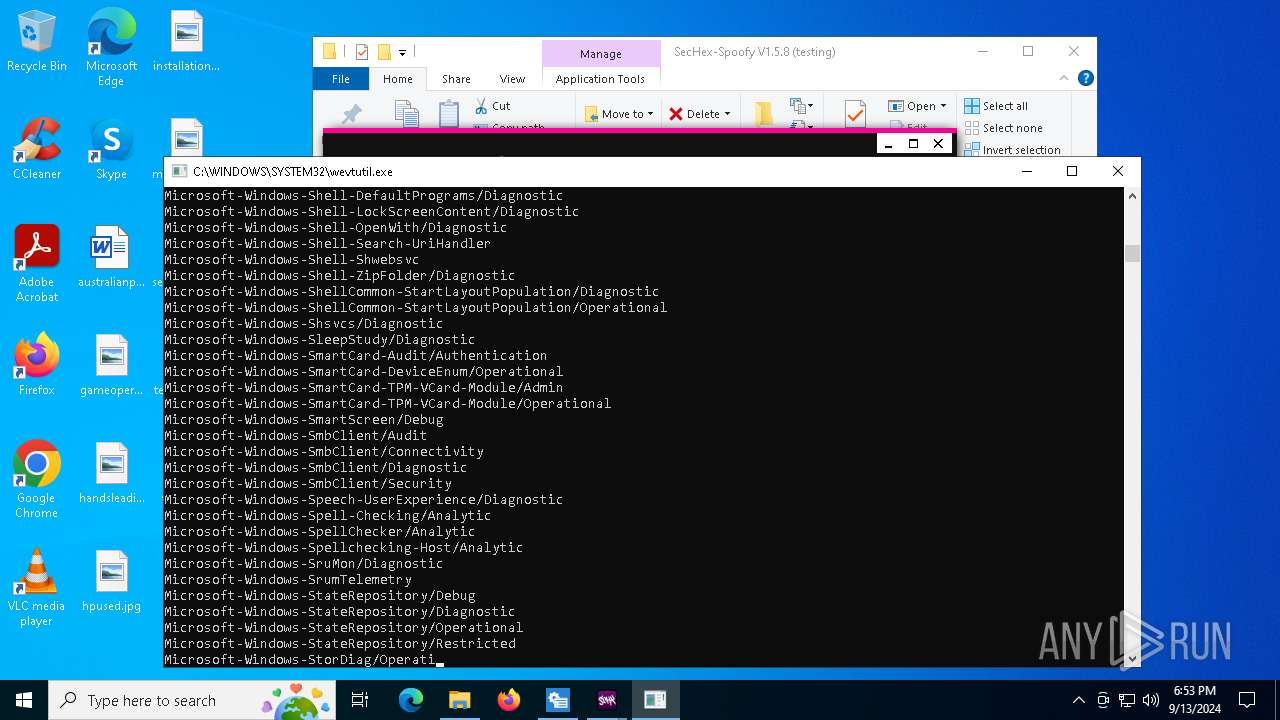Click the console scrollbar down arrow
This screenshot has height=720, width=1280.
pos(1132,658)
